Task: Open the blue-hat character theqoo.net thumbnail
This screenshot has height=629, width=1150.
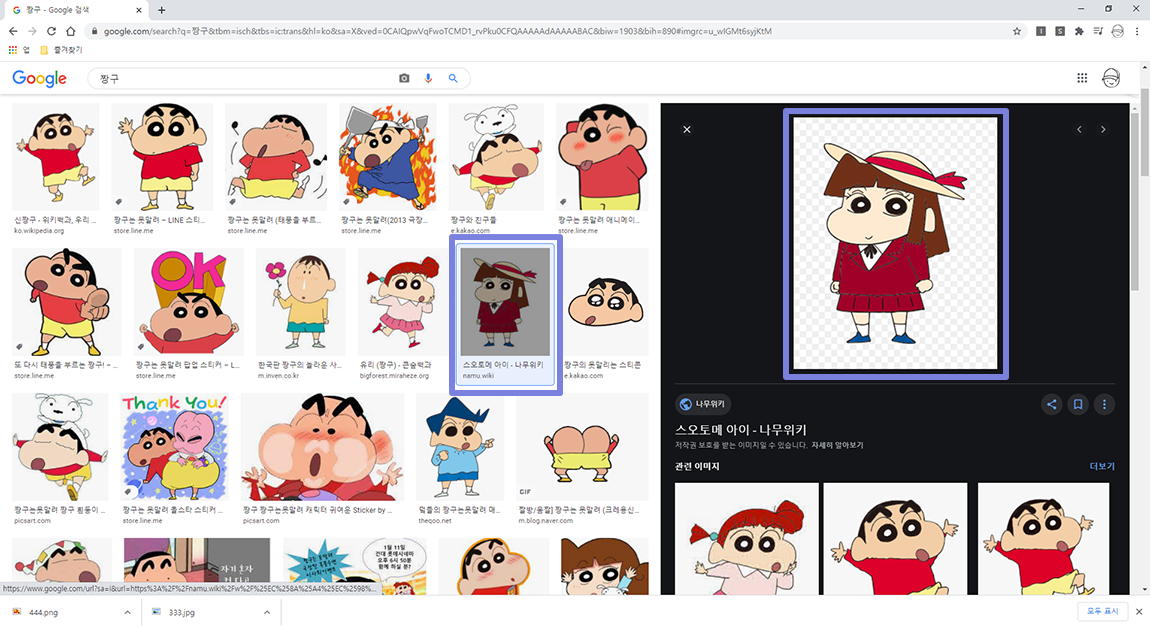Action: (x=460, y=447)
